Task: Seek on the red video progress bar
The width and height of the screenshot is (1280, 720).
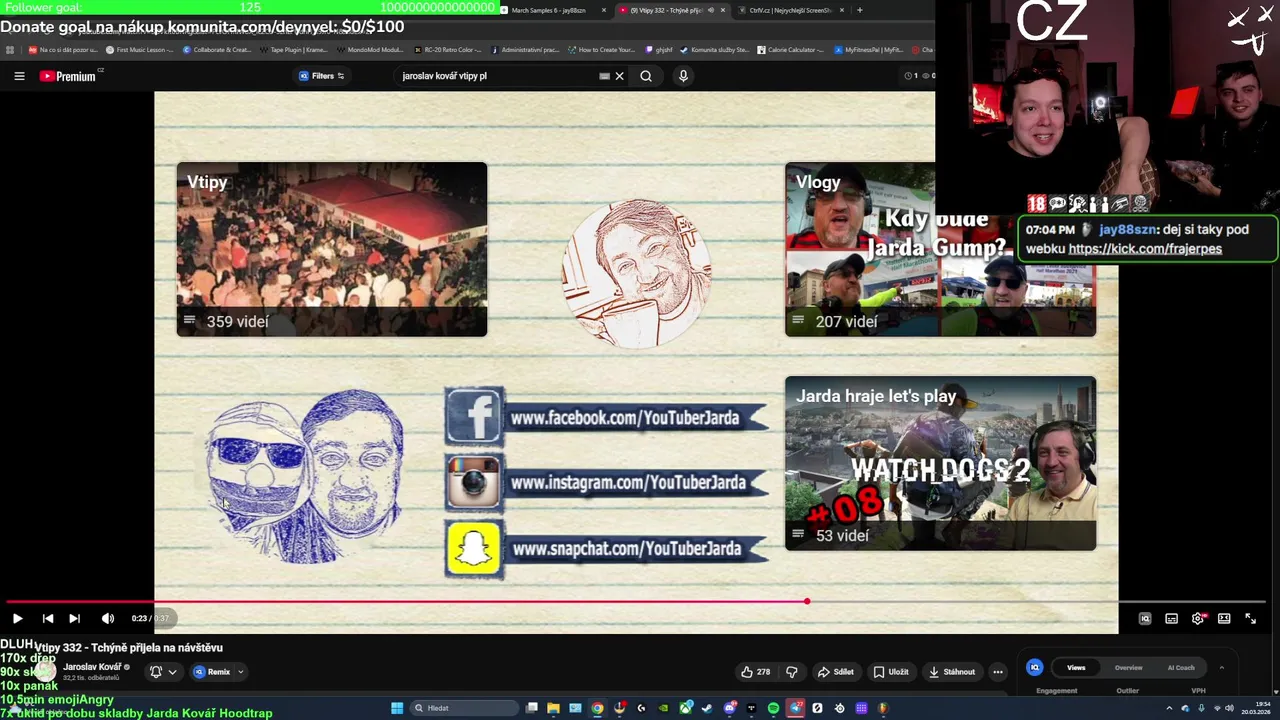Action: 636,602
